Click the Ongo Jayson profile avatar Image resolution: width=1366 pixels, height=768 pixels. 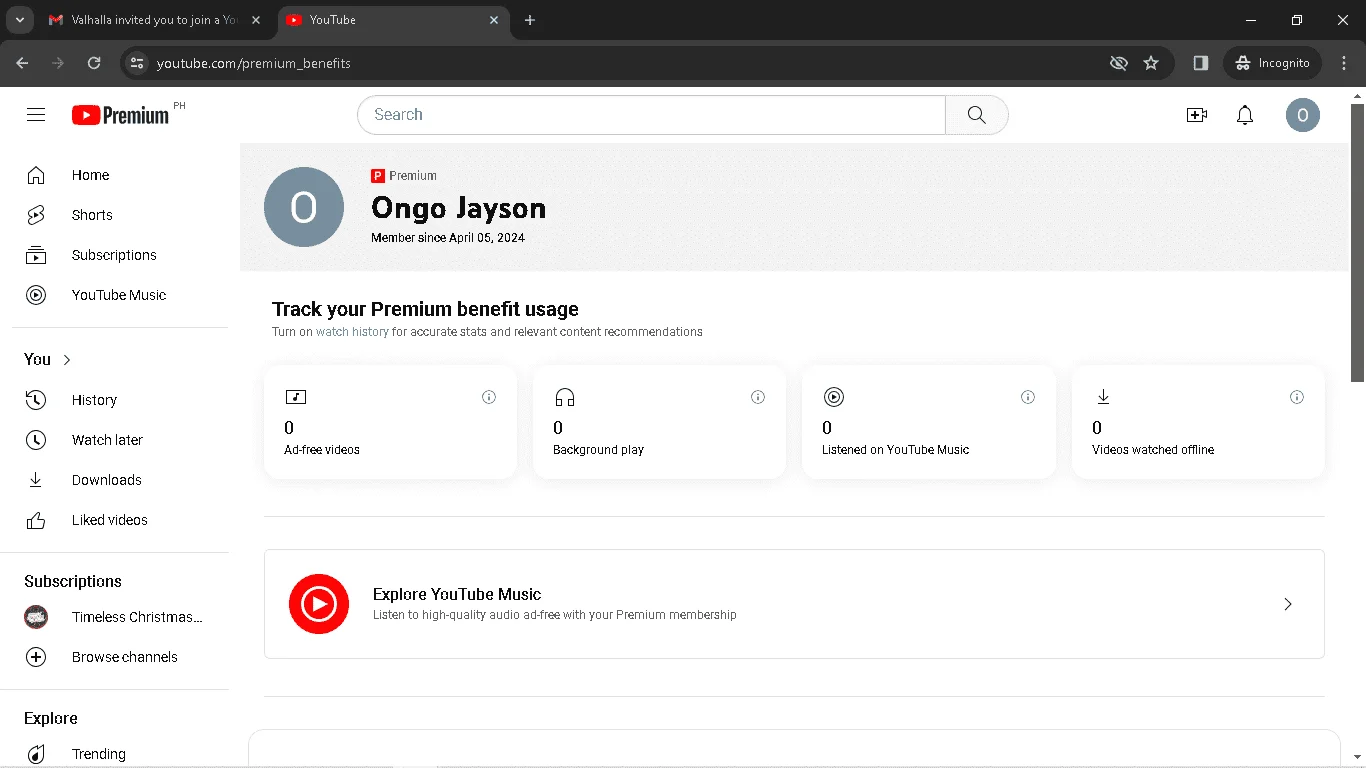coord(304,207)
